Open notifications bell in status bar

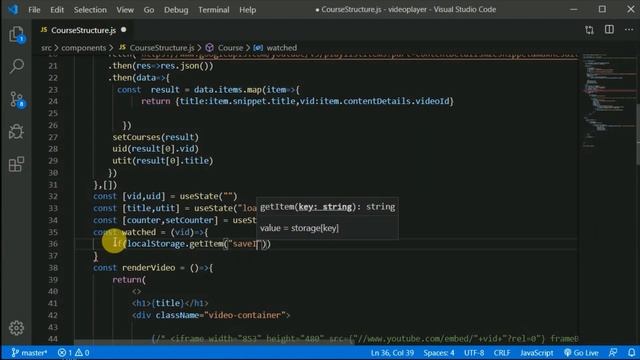coord(631,353)
